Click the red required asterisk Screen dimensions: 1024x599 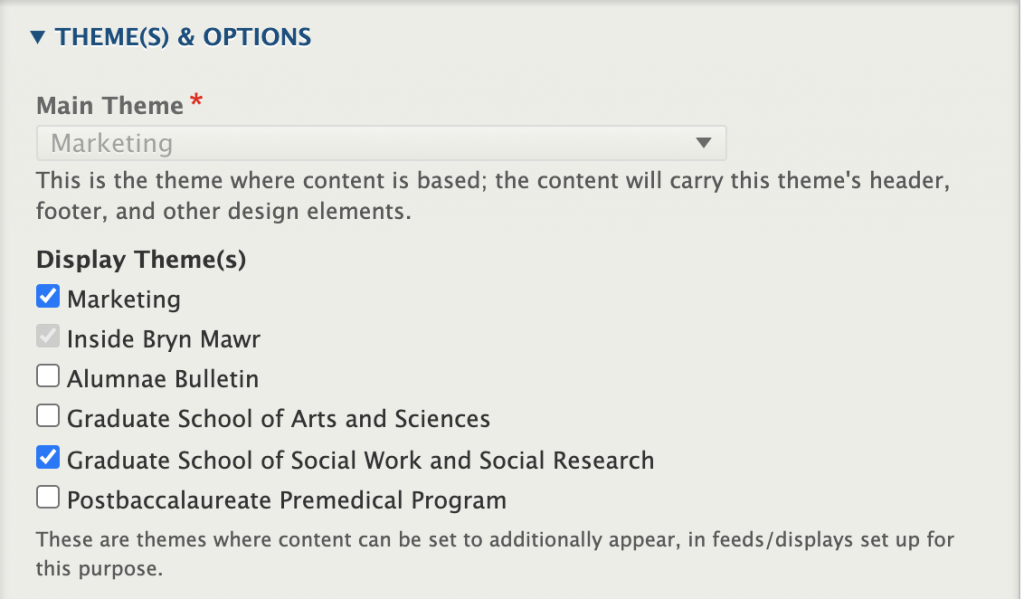point(196,103)
